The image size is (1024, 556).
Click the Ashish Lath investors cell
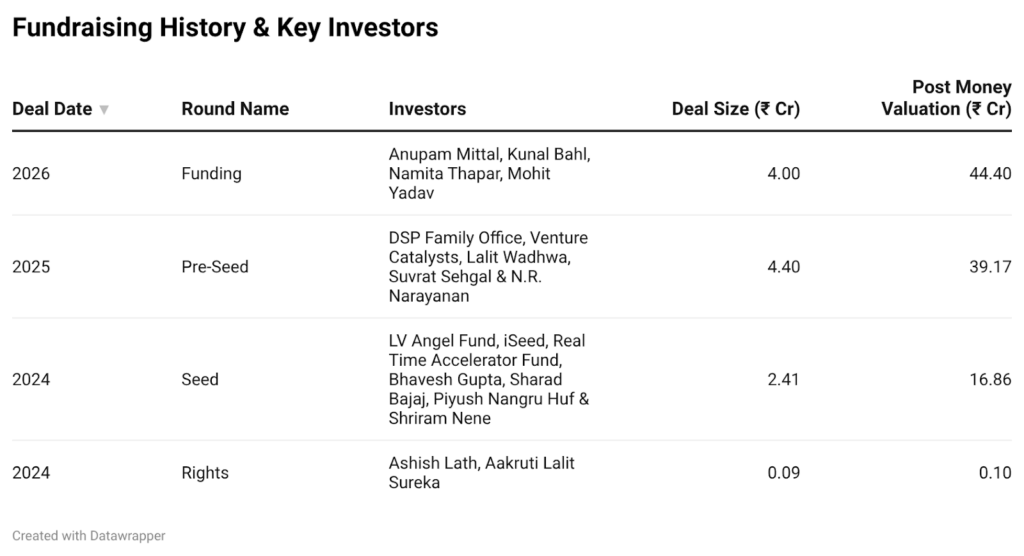click(x=481, y=472)
